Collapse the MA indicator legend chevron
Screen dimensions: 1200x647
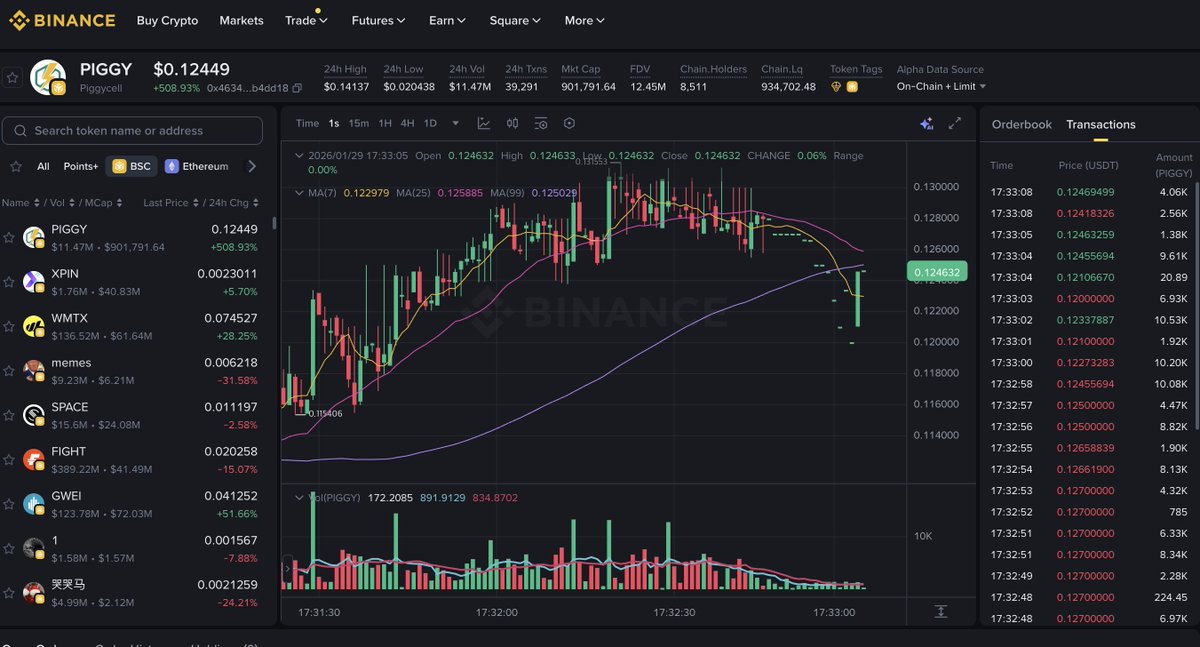click(298, 192)
